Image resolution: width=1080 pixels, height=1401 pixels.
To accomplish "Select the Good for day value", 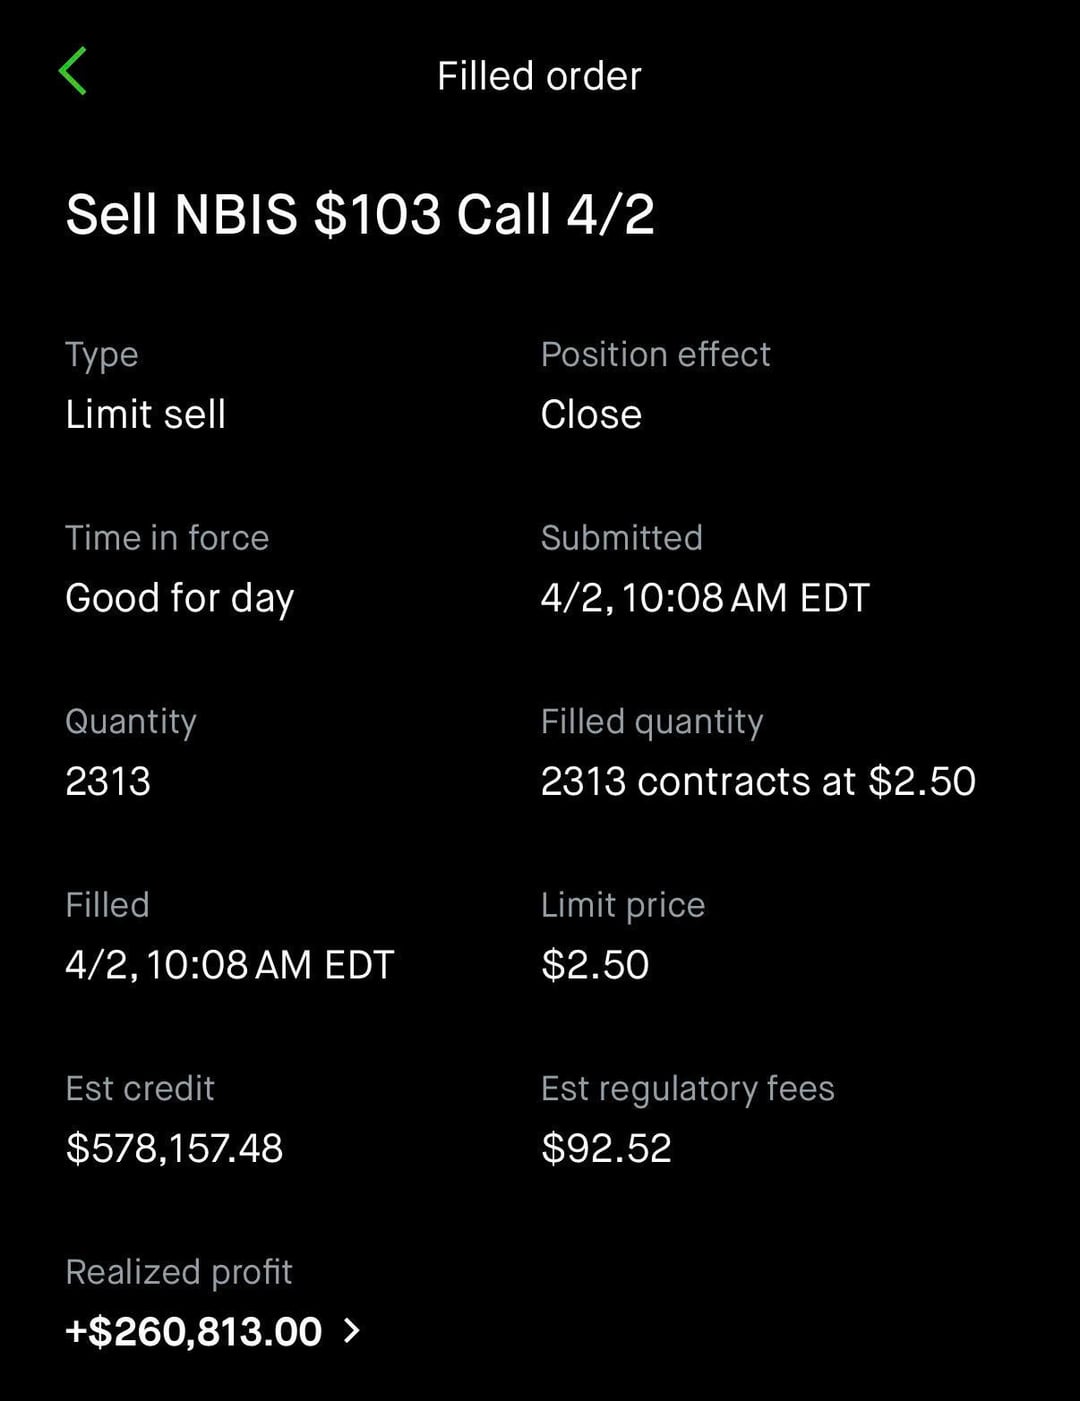I will coord(179,598).
